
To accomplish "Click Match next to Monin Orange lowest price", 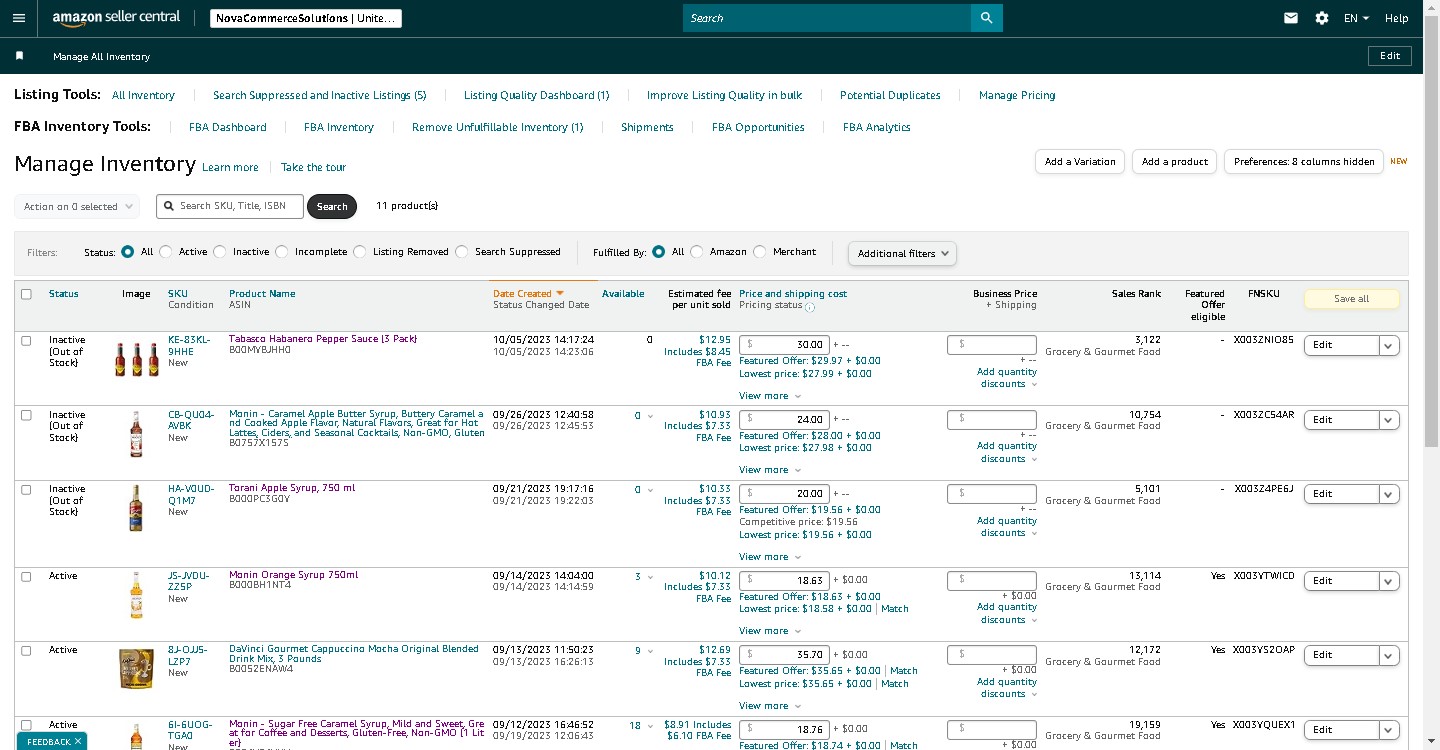I will click(895, 609).
